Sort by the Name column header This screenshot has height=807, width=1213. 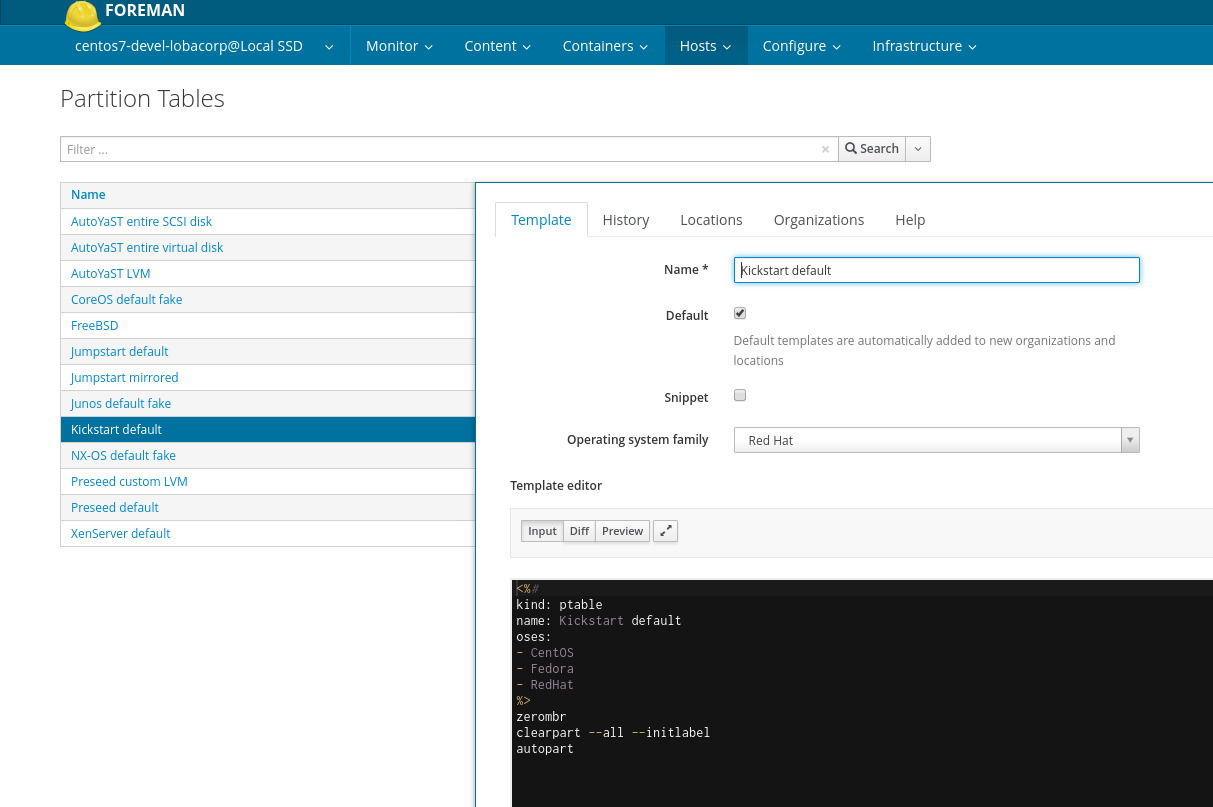88,195
